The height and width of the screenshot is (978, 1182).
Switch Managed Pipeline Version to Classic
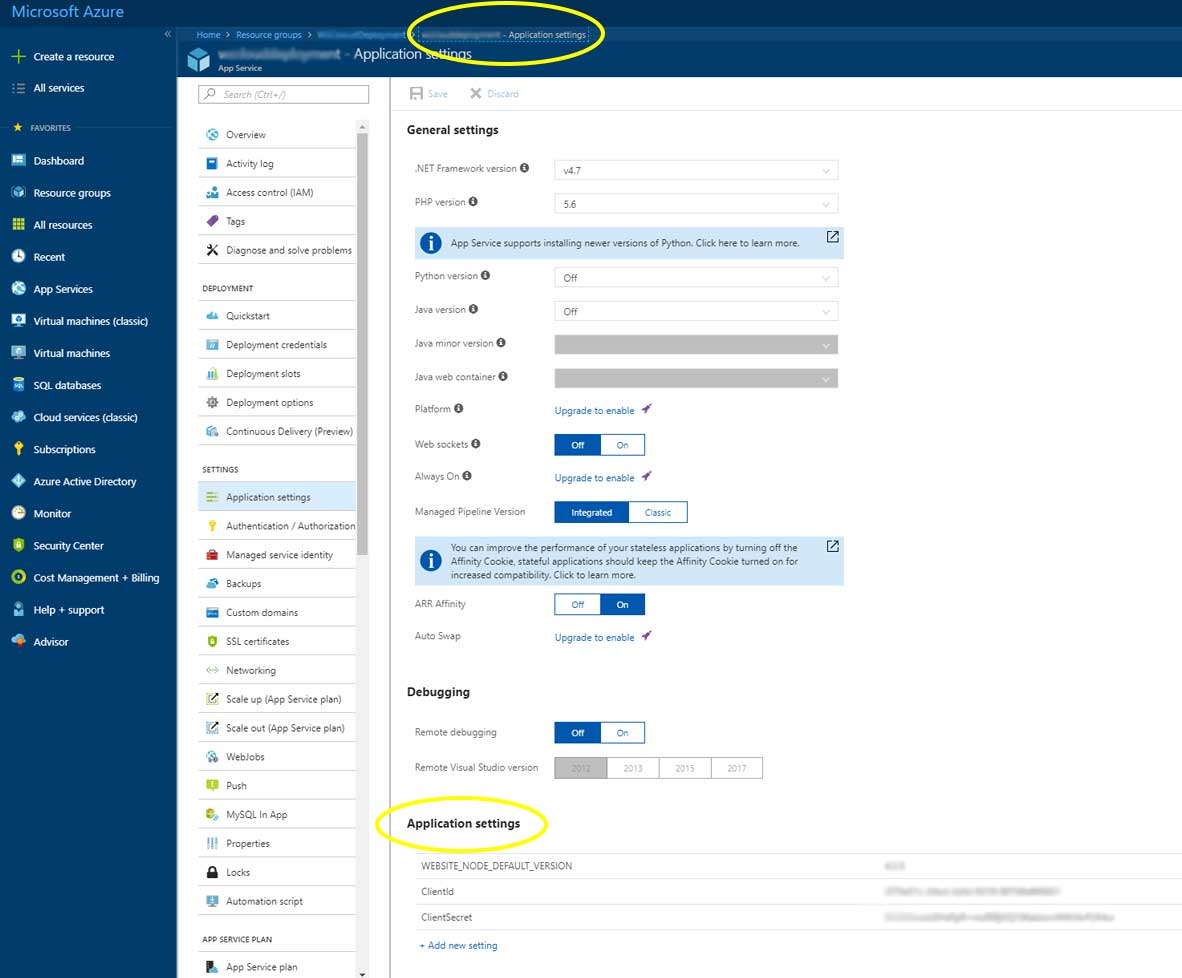click(657, 513)
